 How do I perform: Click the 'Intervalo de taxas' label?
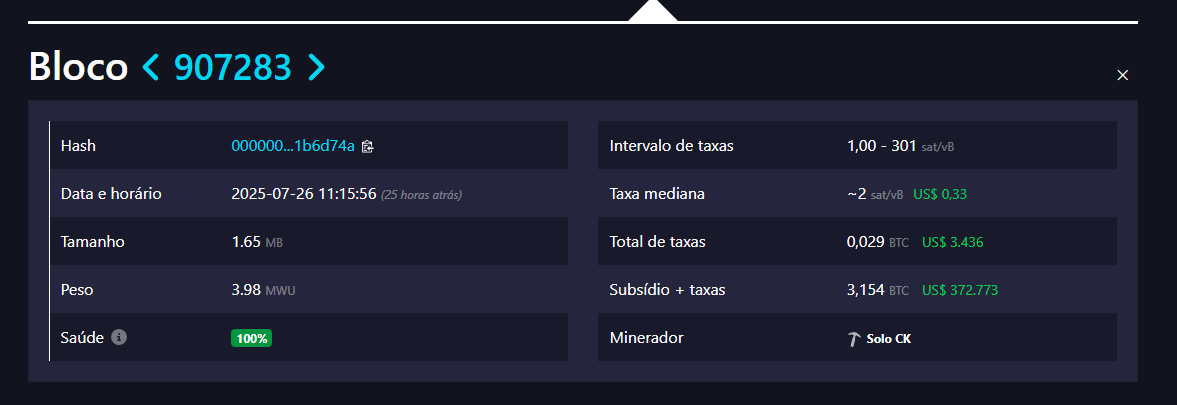click(671, 146)
